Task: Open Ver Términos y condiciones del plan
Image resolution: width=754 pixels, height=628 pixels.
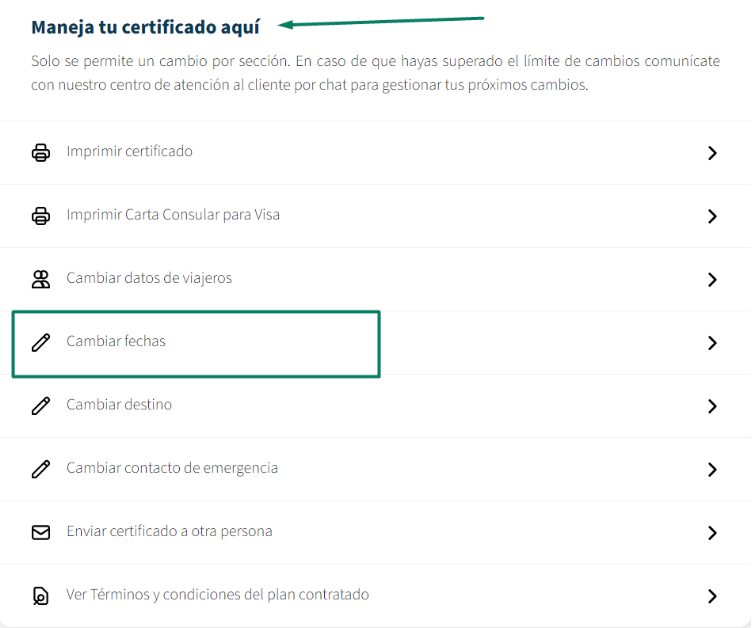Action: (x=217, y=595)
